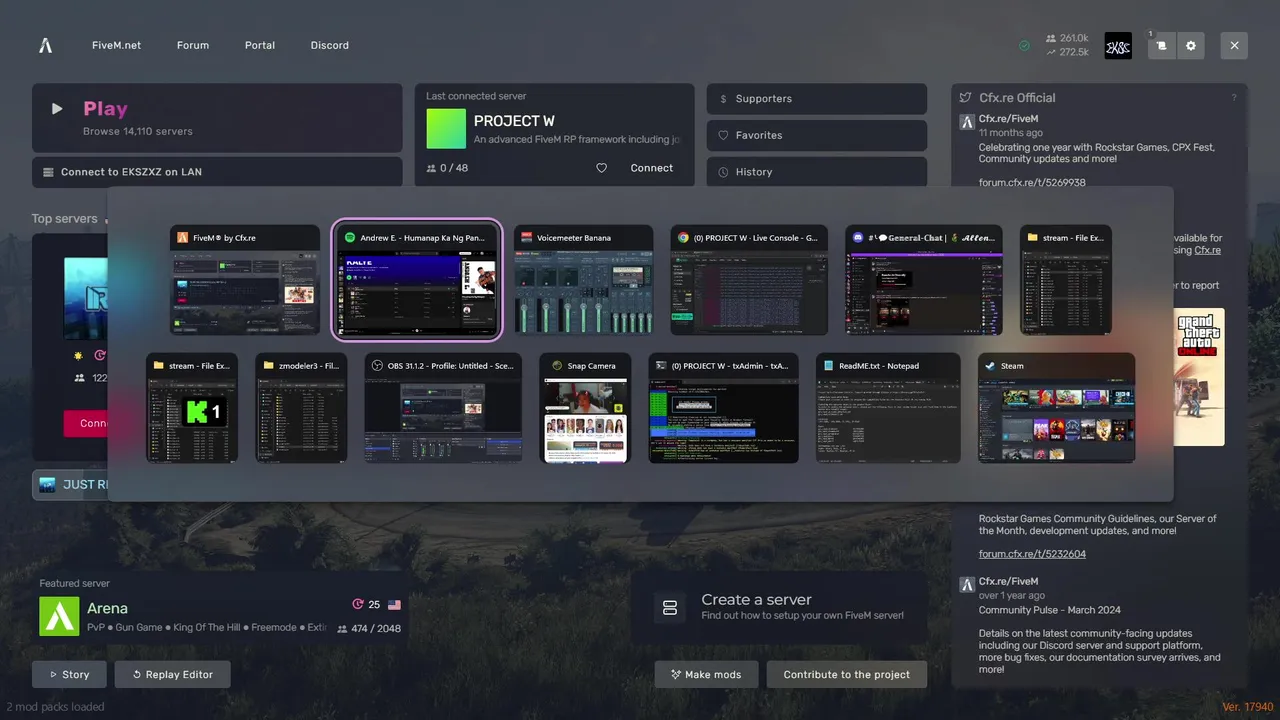The height and width of the screenshot is (720, 1280).
Task: Click the Cfx.re Official help question mark
Action: (x=1234, y=98)
